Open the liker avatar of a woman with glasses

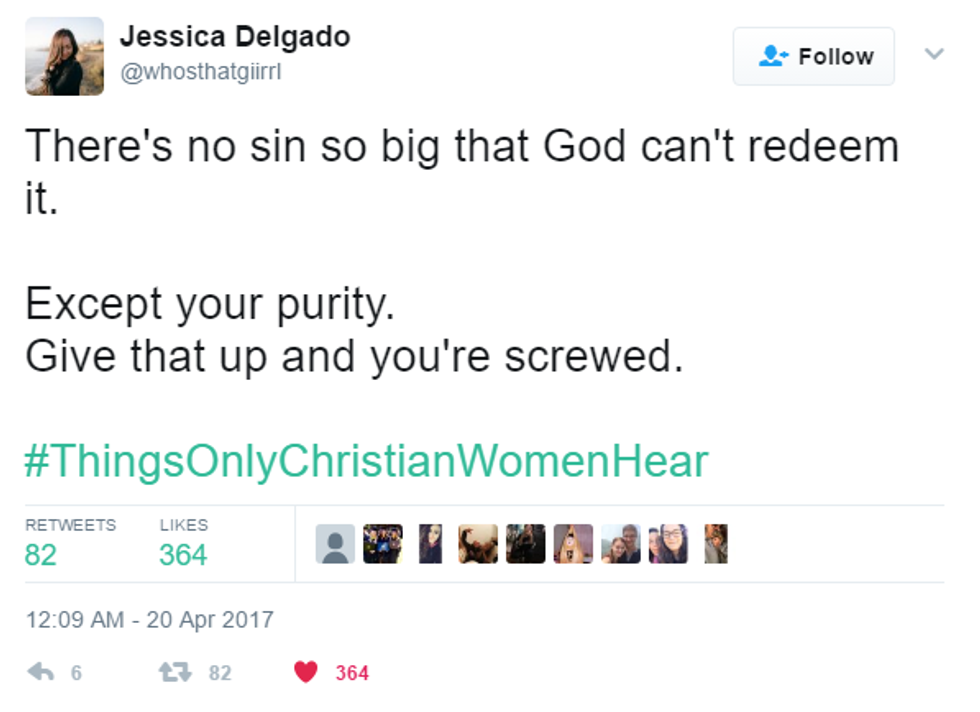coord(668,544)
